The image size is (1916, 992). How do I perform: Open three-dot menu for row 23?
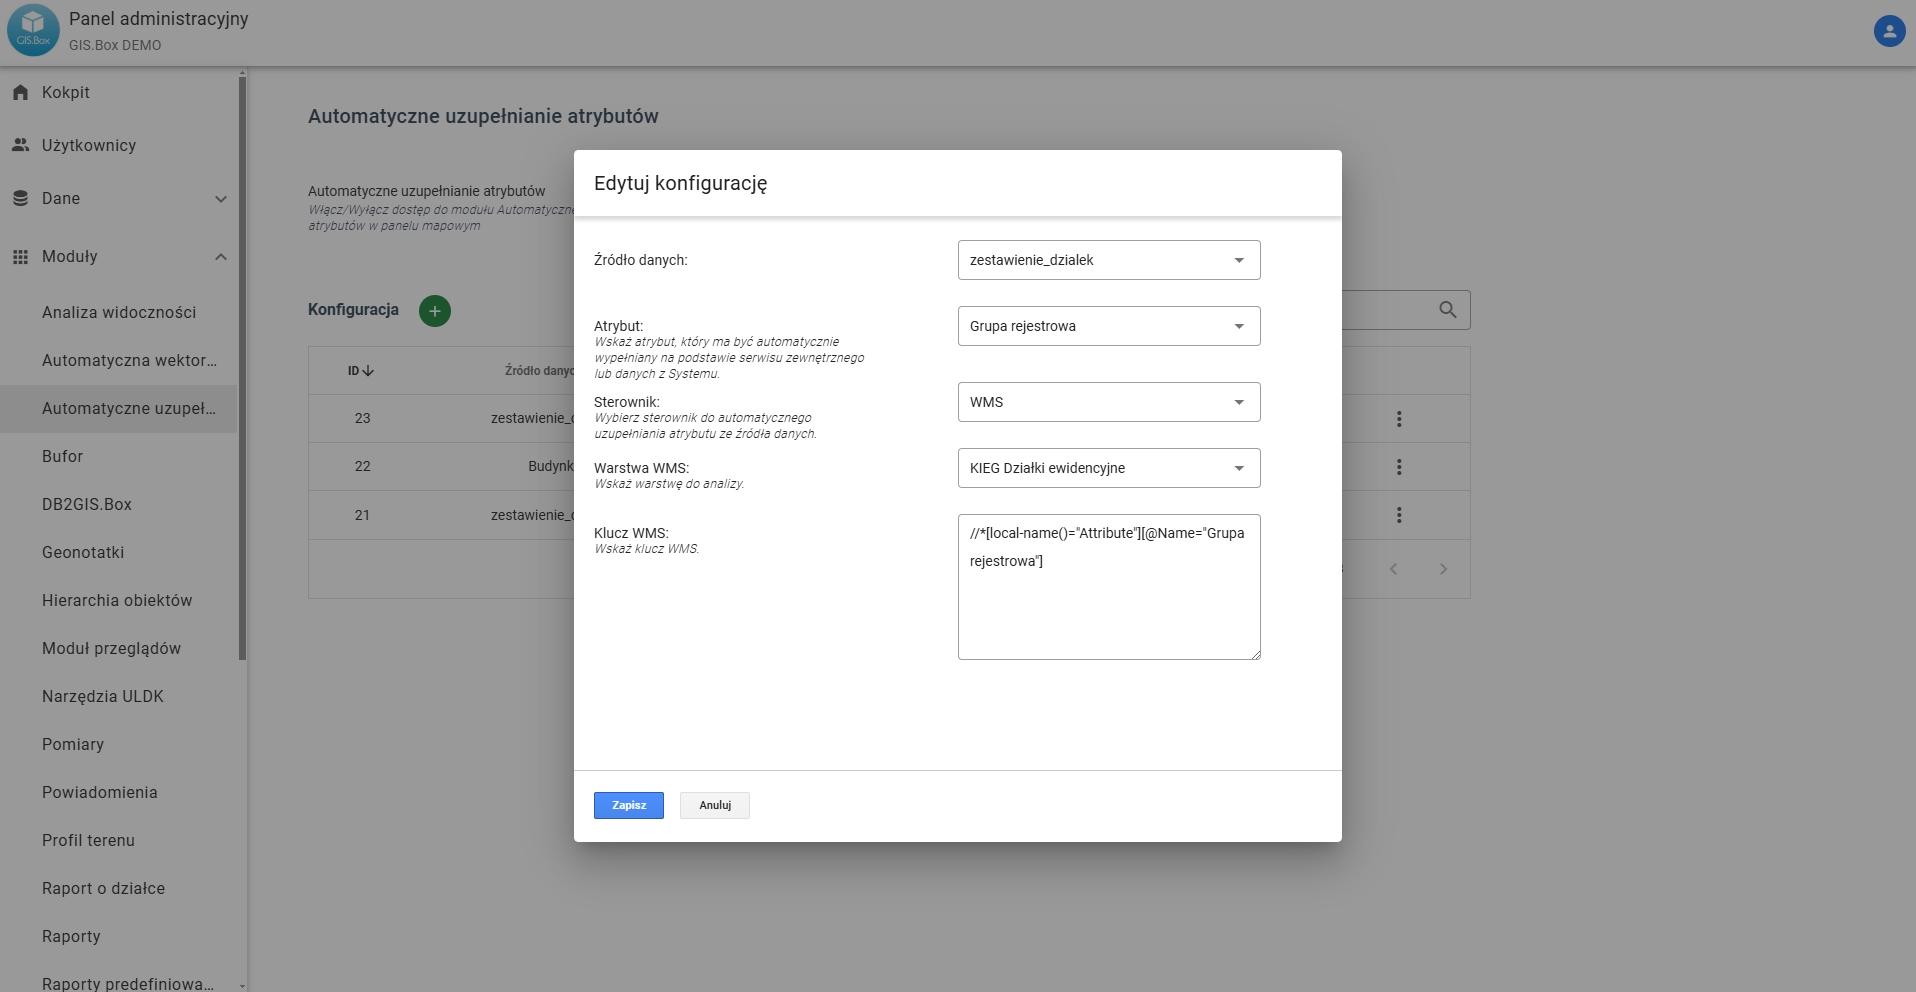click(x=1399, y=419)
